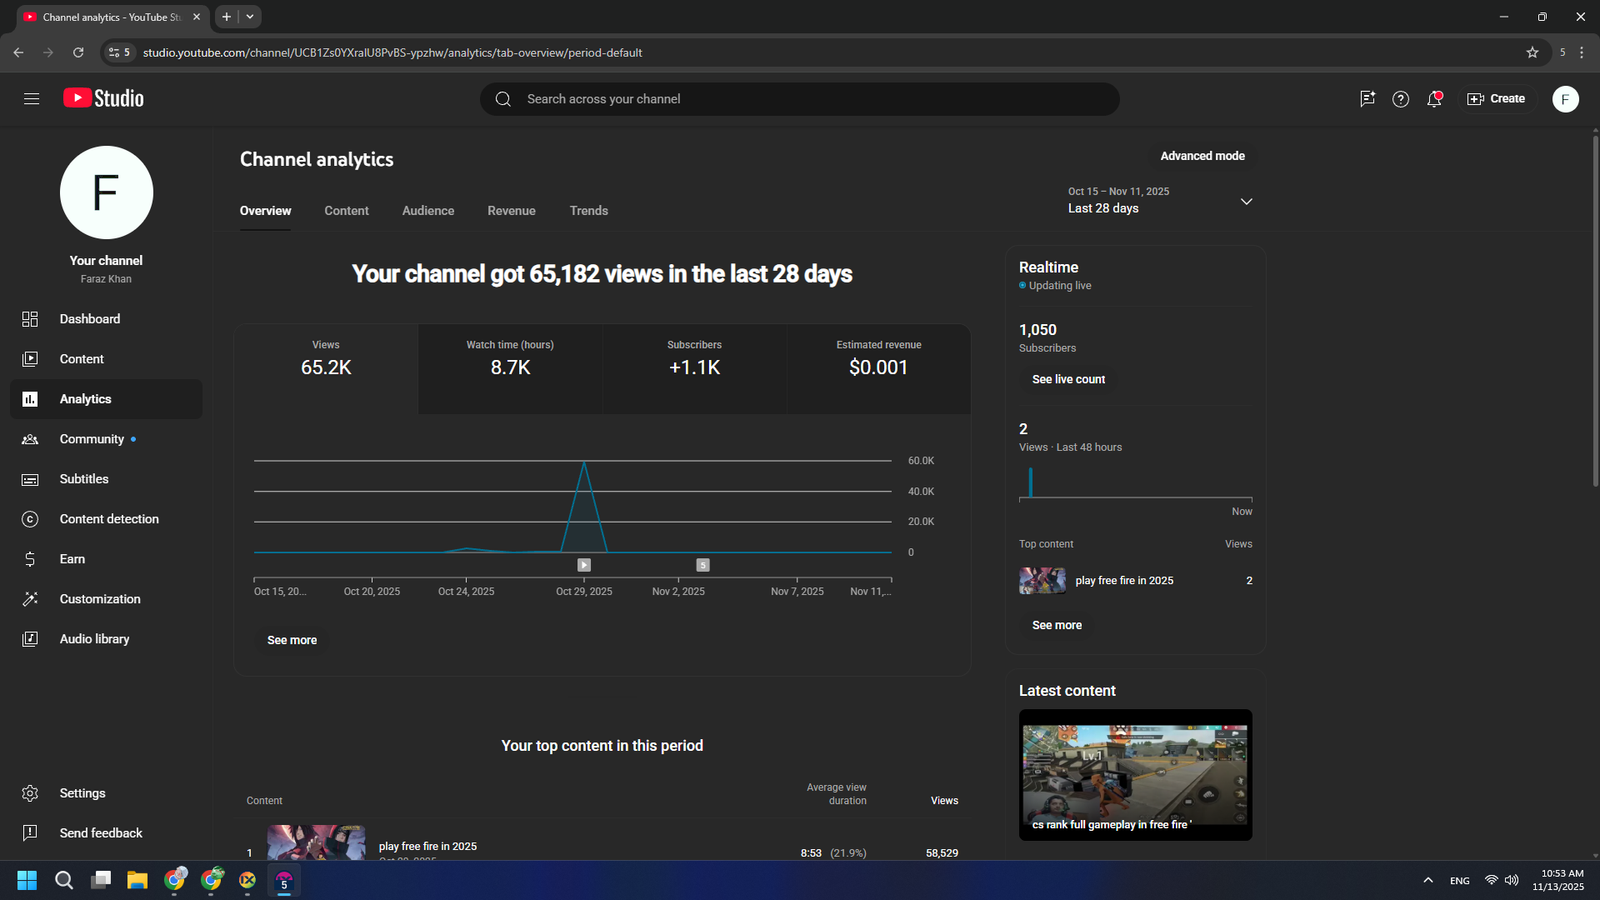Click the video published marker on chart
Viewport: 1600px width, 900px height.
(x=584, y=565)
